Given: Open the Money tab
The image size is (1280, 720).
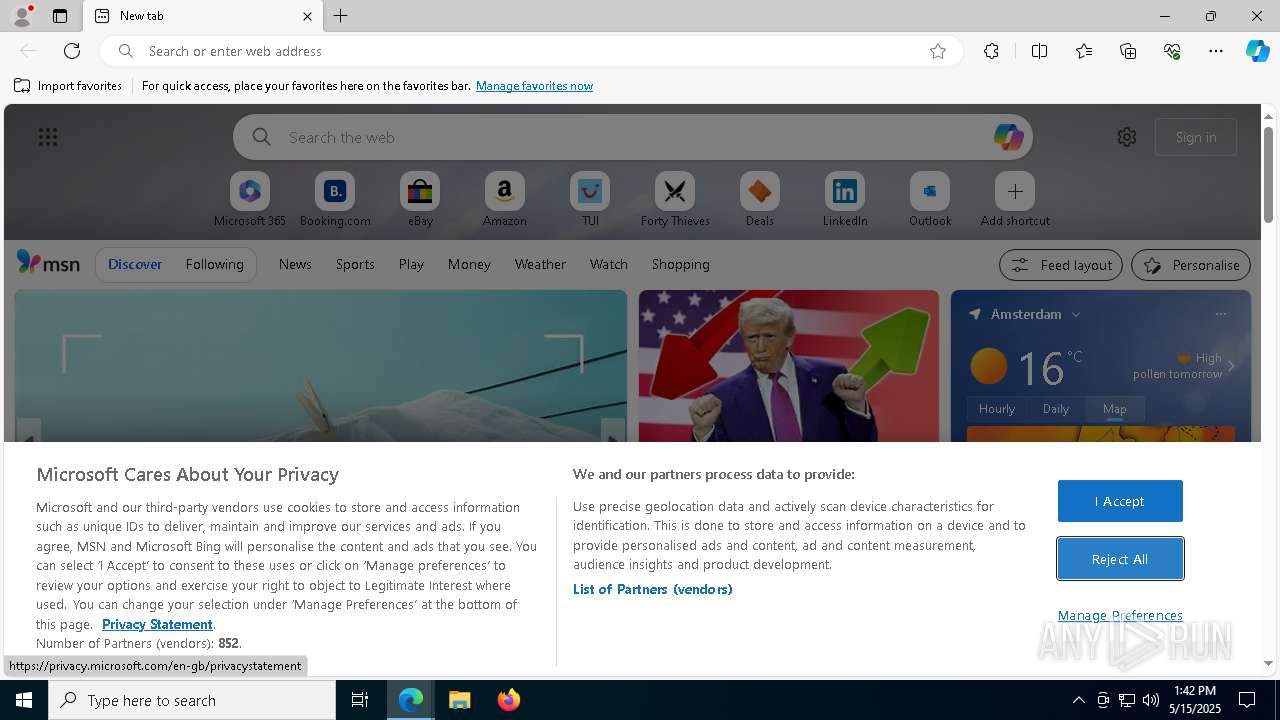Looking at the screenshot, I should 469,264.
